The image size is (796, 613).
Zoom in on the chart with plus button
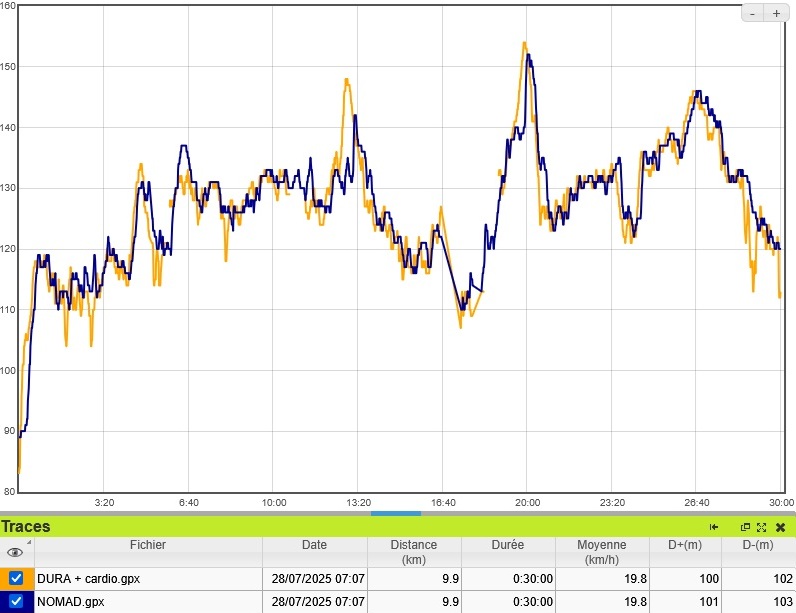[x=776, y=13]
